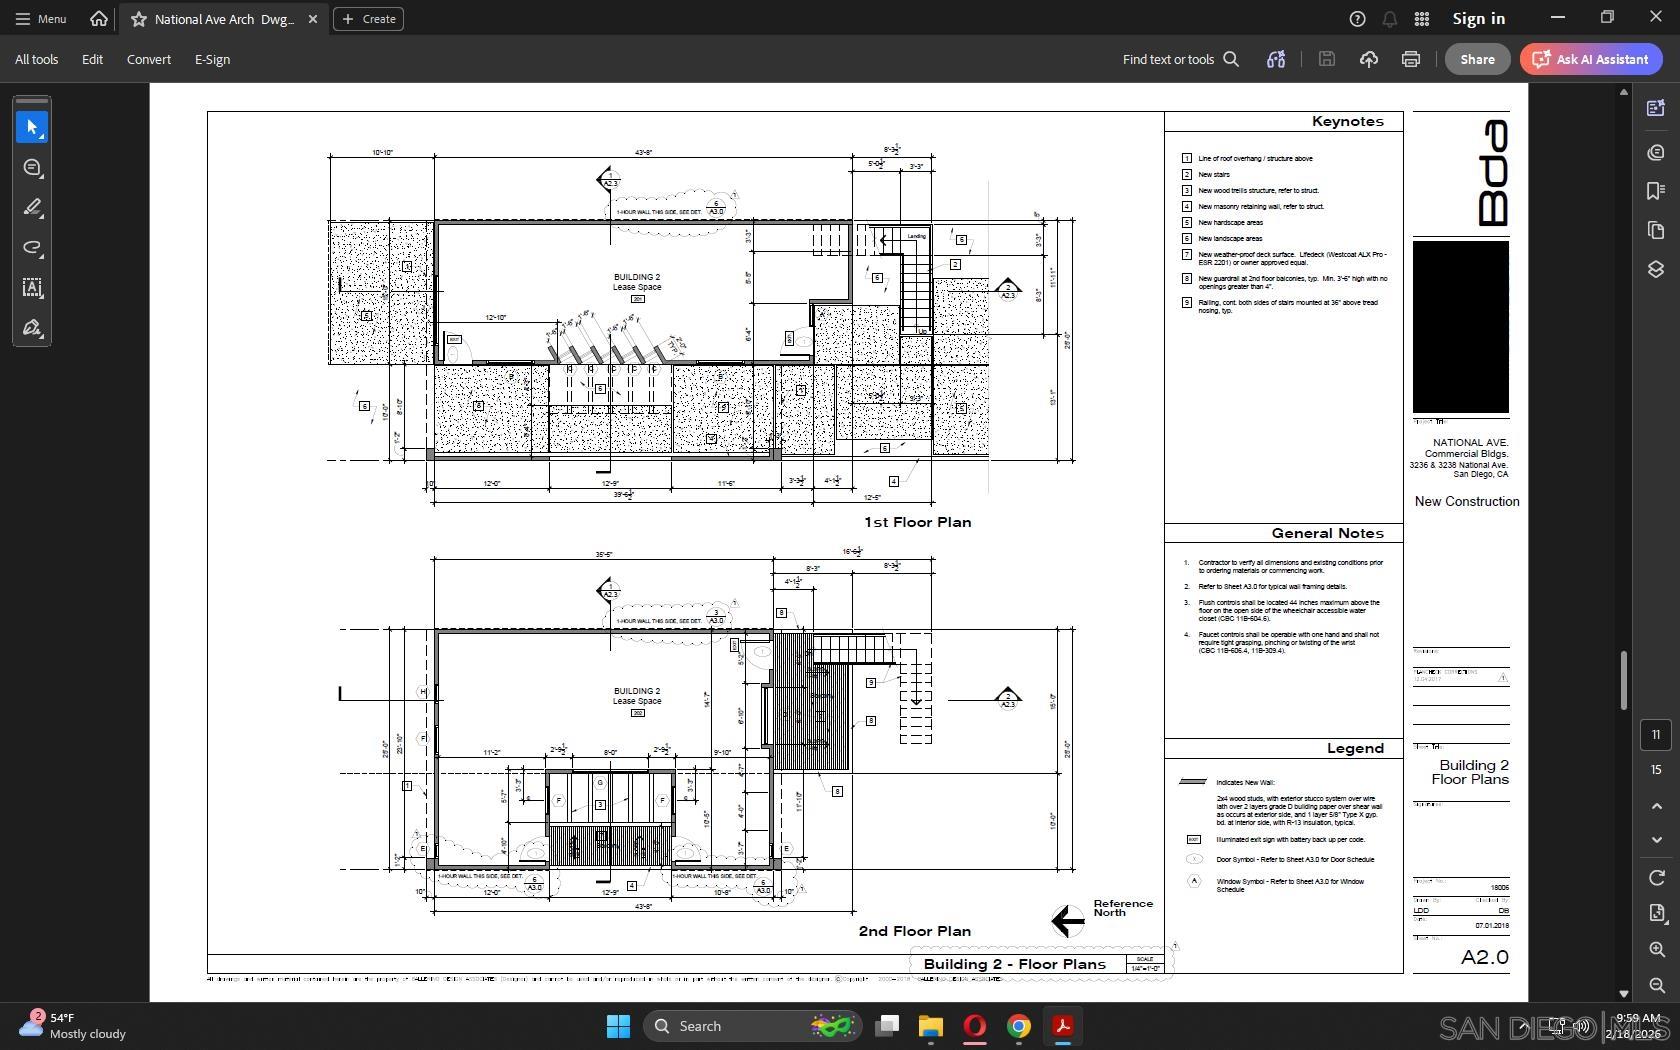Zoom in on the drawing
Viewport: 1680px width, 1050px height.
pyautogui.click(x=1655, y=951)
